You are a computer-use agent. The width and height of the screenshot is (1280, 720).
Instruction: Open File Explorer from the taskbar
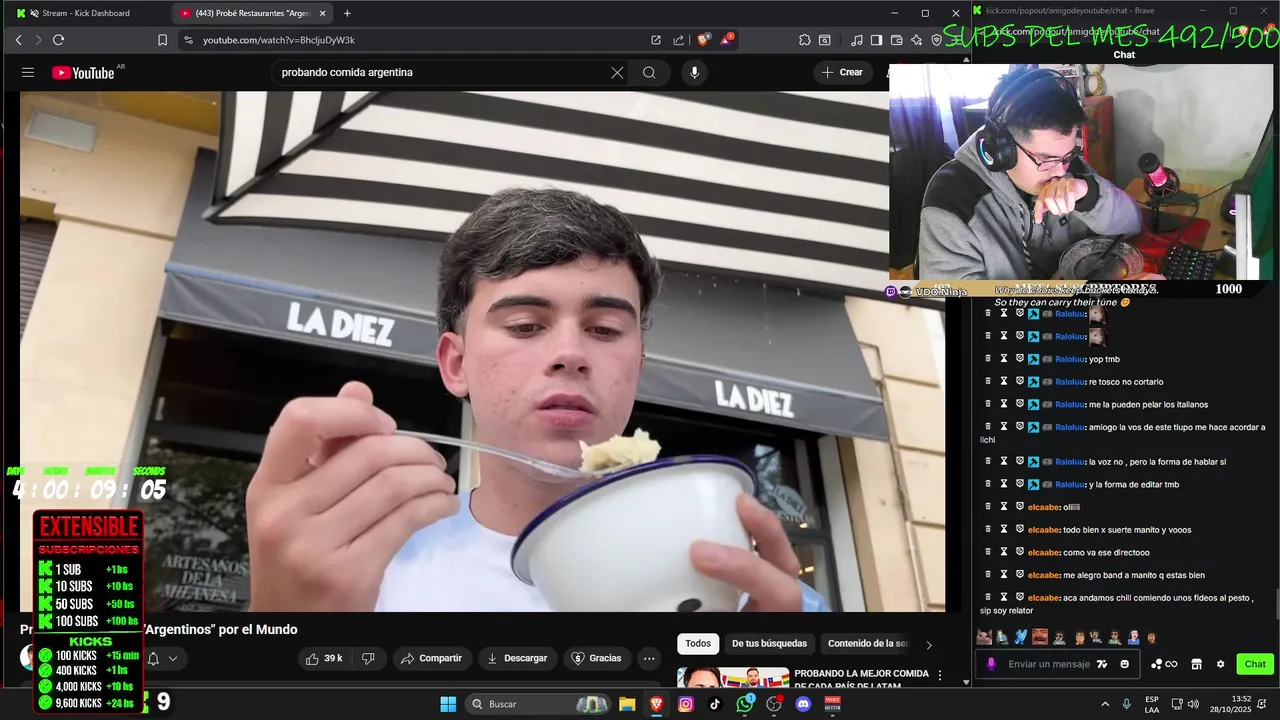(627, 704)
